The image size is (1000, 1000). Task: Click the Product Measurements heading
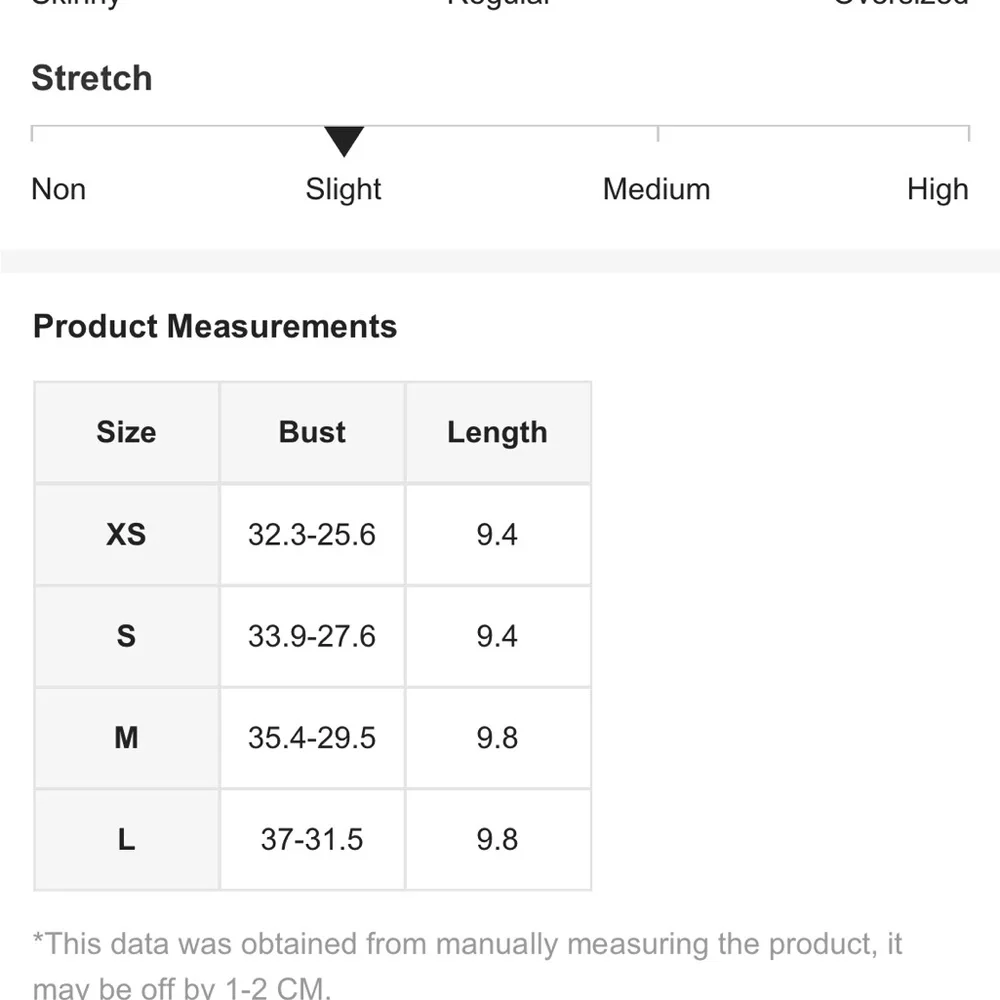215,326
